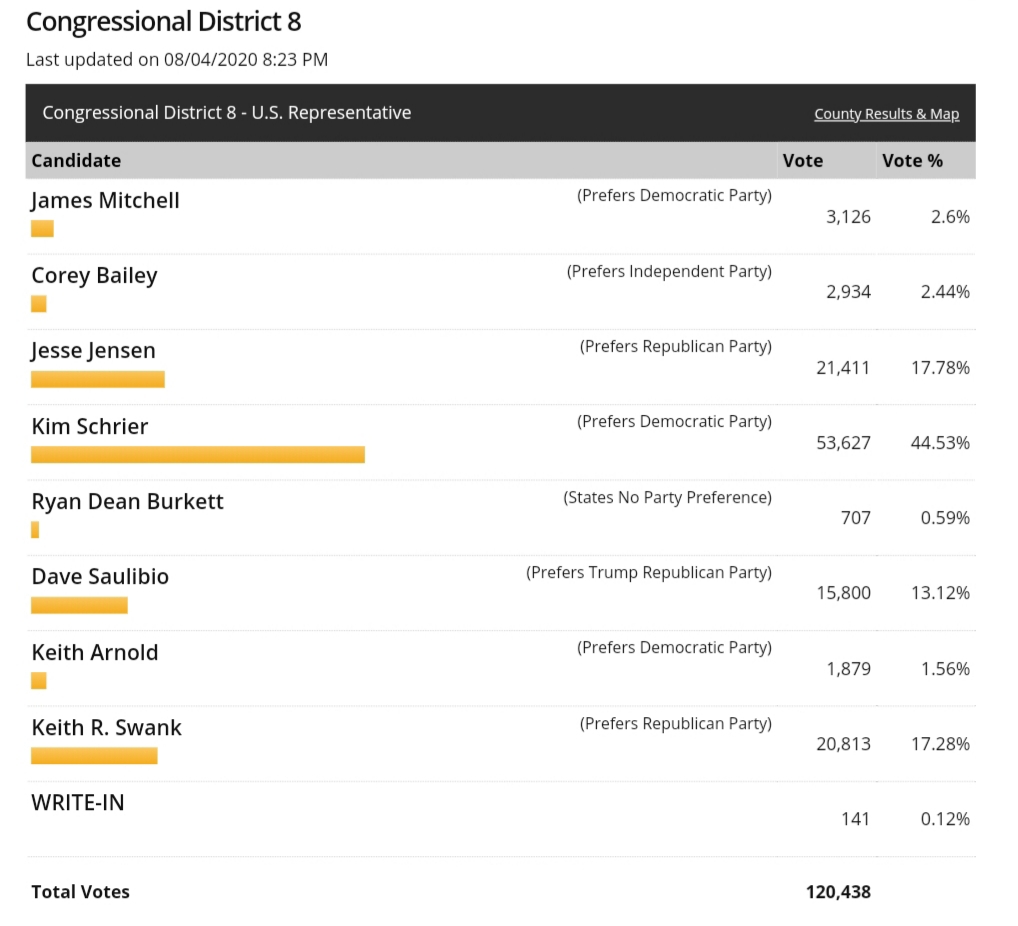This screenshot has width=1018, height=926.
Task: Sort results by the Vote % column header
Action: pyautogui.click(x=912, y=160)
